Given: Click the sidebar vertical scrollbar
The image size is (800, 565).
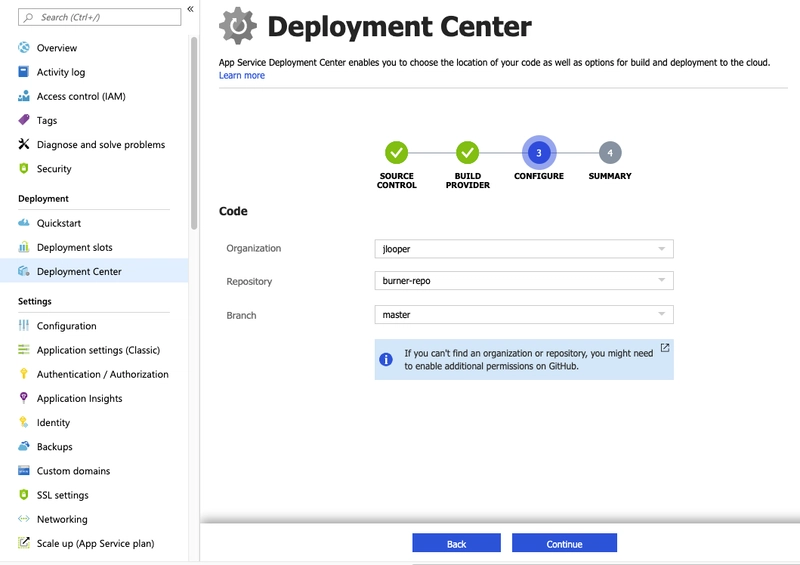Looking at the screenshot, I should click(x=194, y=133).
